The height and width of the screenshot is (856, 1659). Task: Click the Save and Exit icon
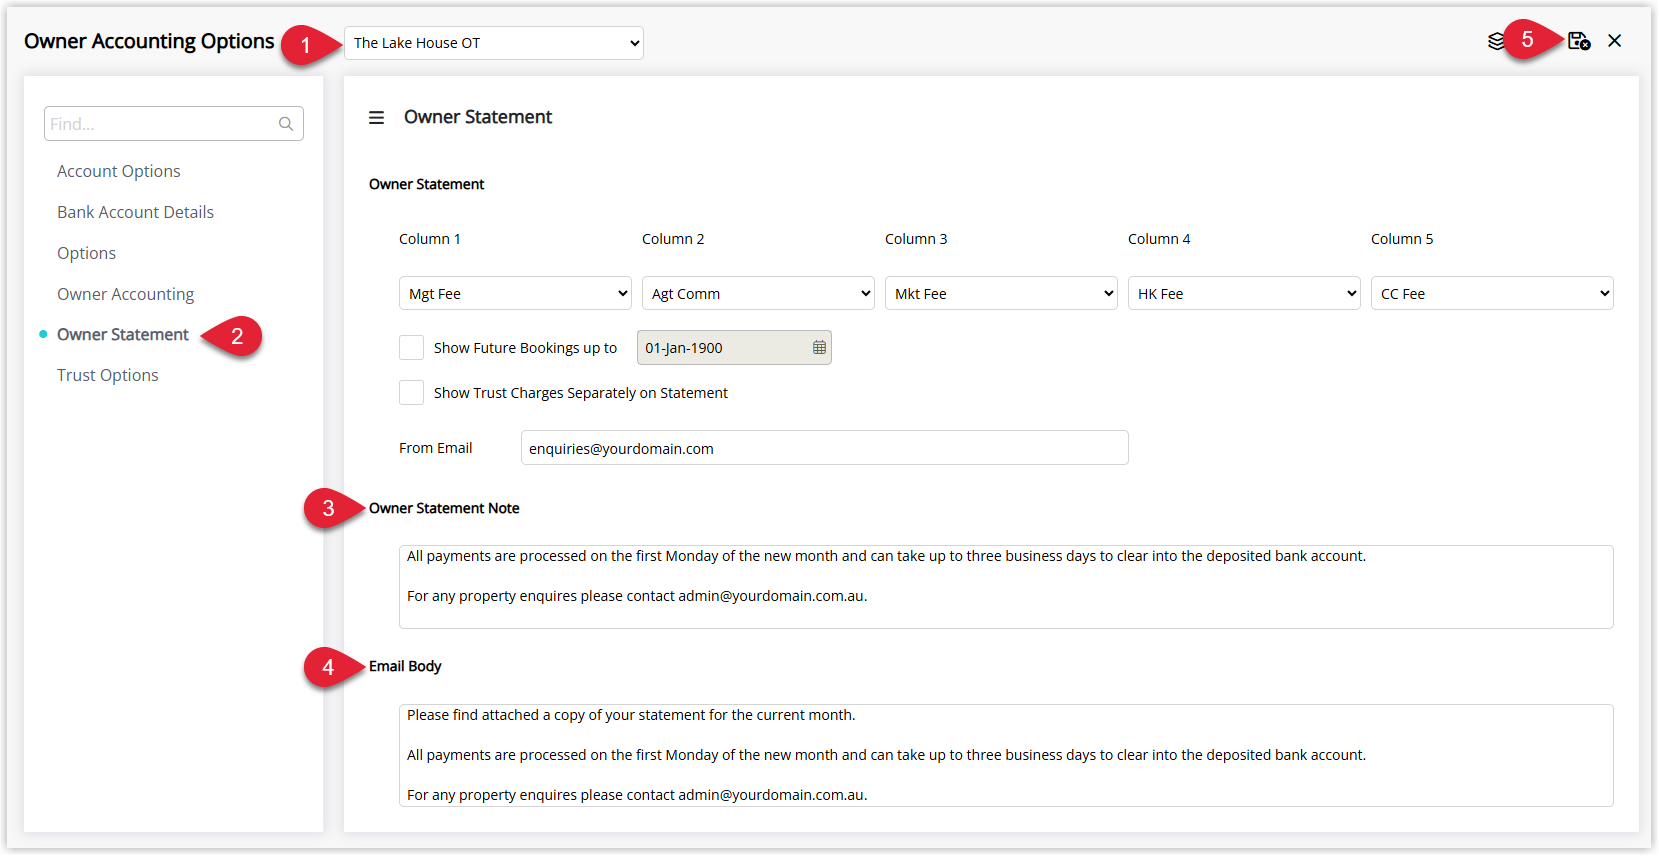point(1579,41)
